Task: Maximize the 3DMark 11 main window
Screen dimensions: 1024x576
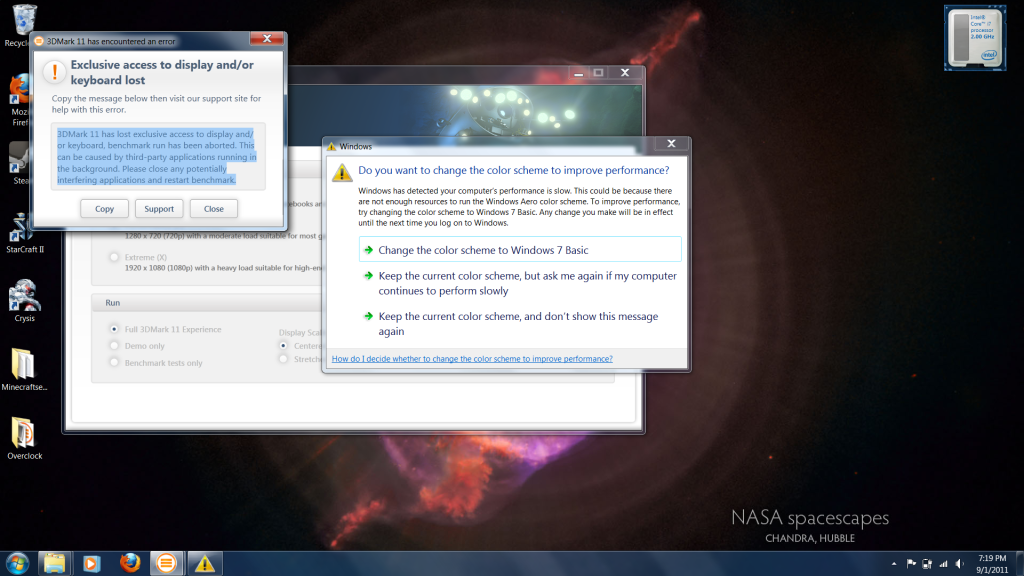Action: pos(598,73)
